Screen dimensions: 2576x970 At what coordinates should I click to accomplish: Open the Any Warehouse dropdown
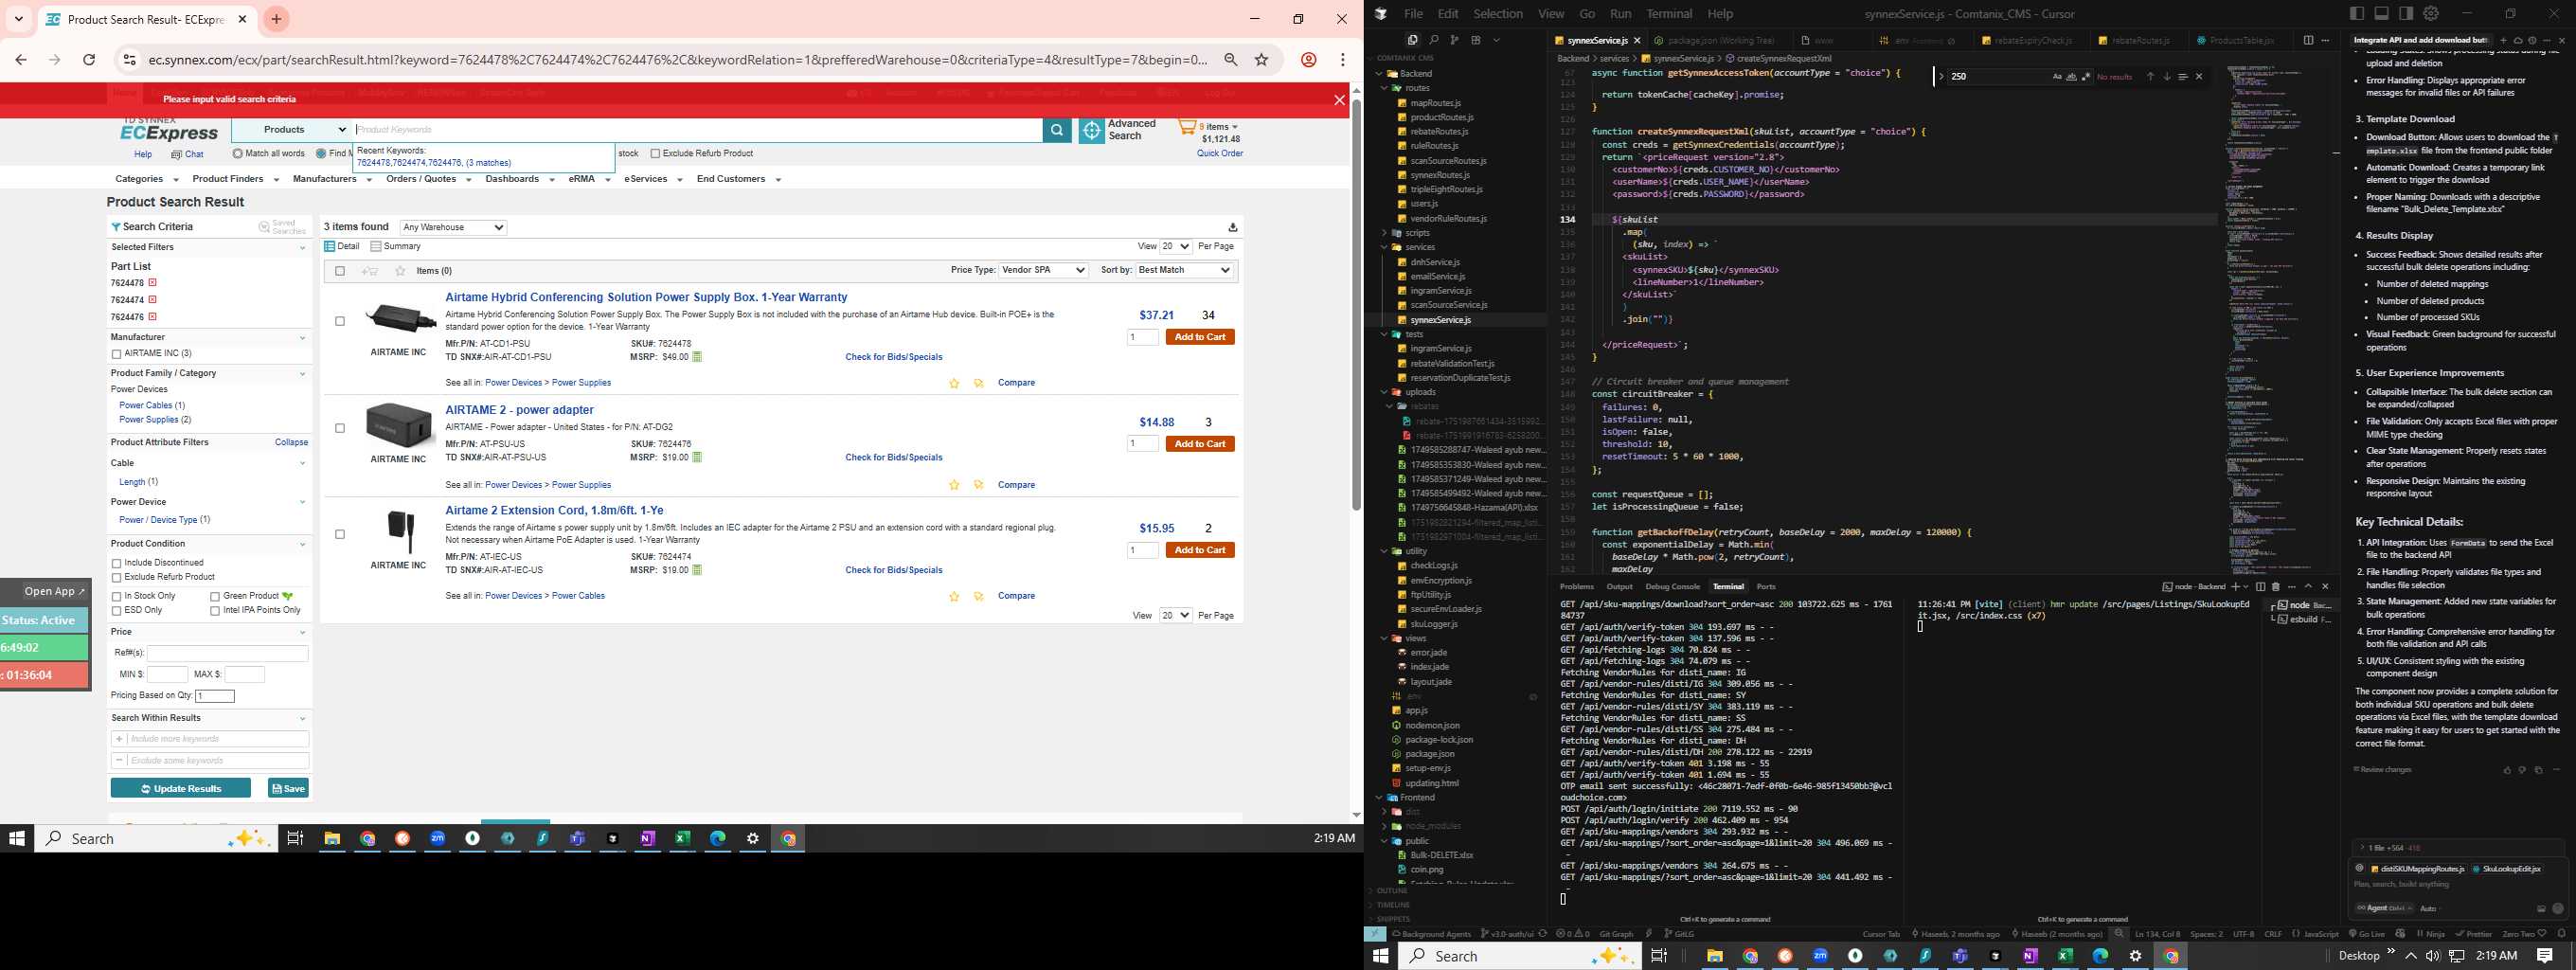tap(453, 227)
